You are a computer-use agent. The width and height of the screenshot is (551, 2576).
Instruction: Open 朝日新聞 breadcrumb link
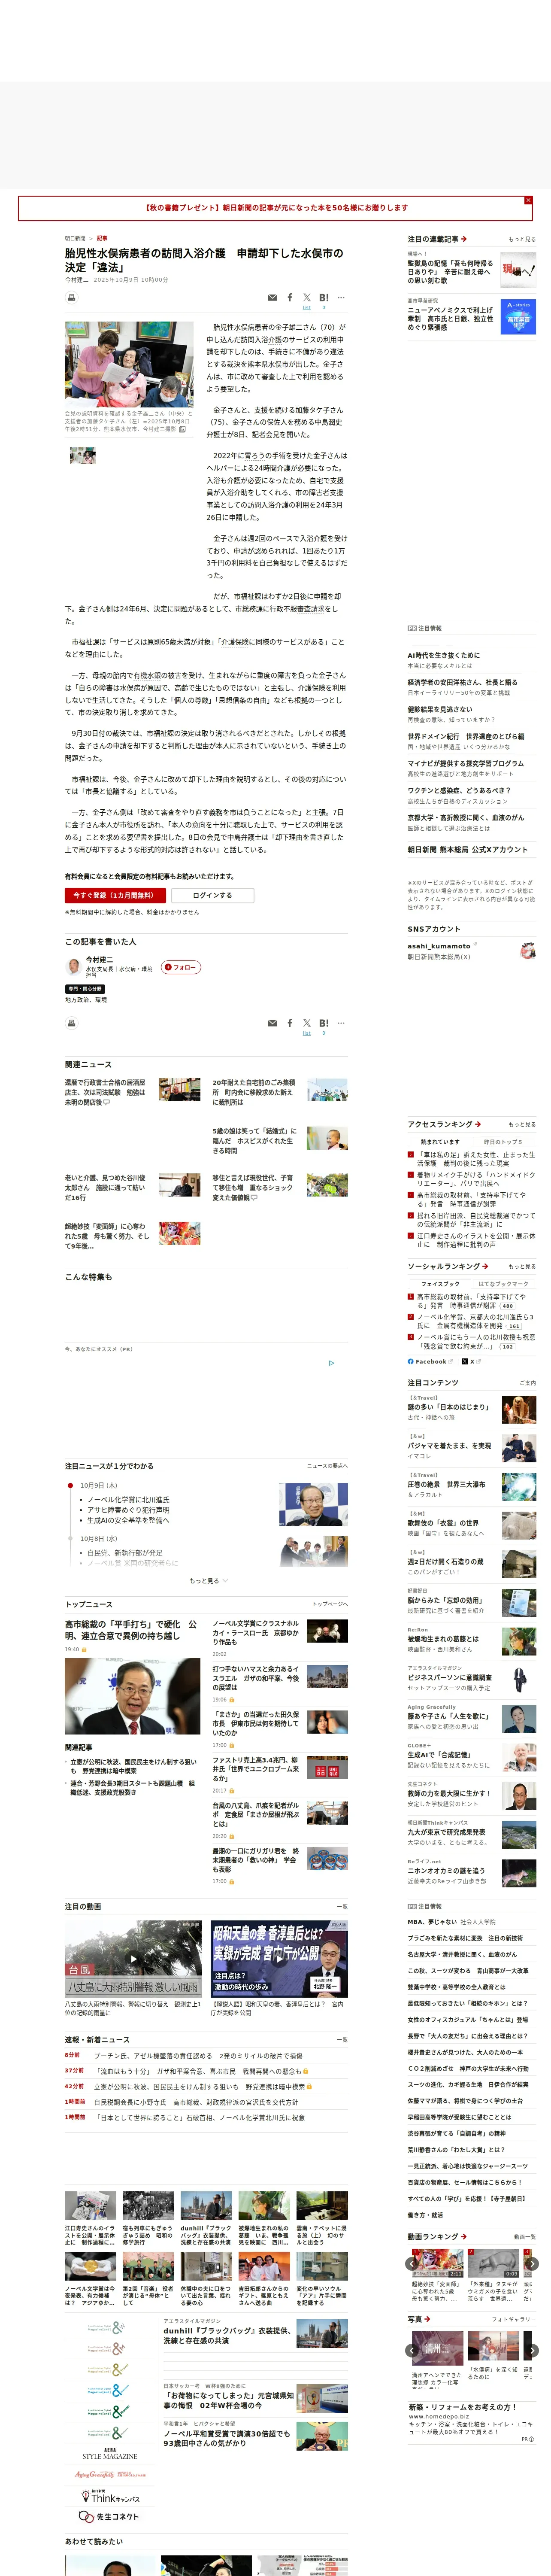point(75,238)
